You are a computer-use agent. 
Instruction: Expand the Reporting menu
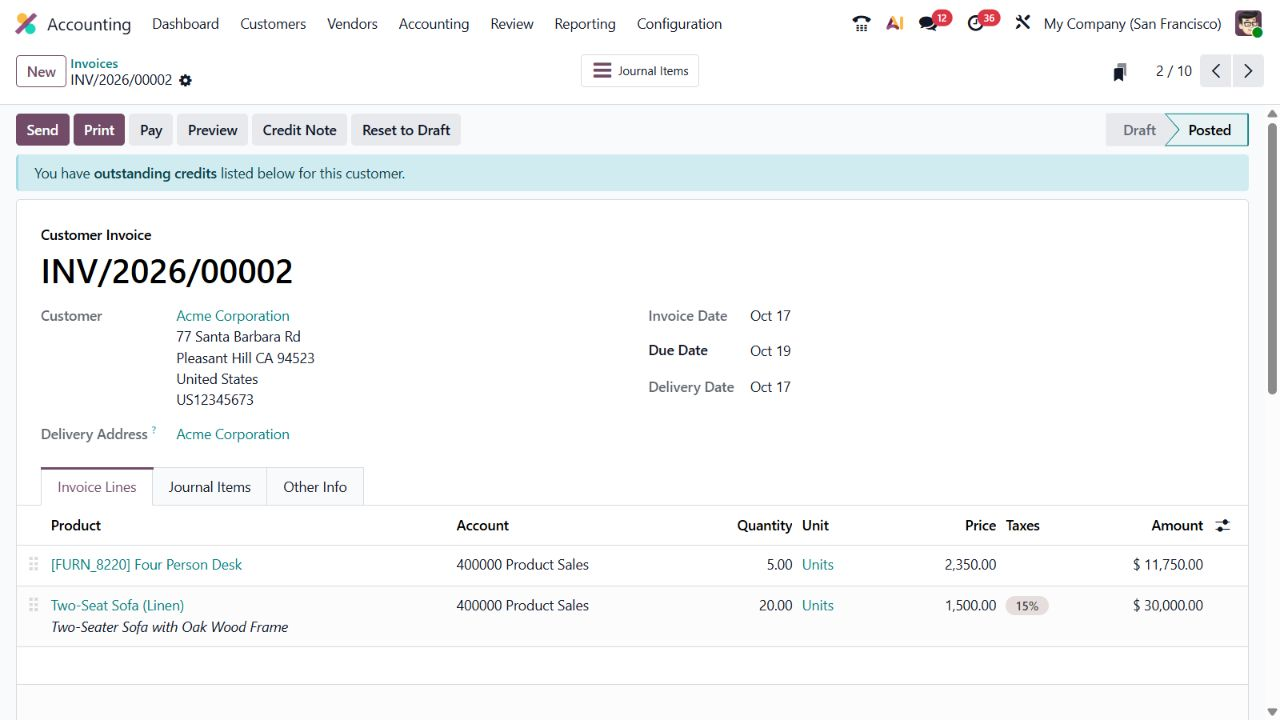click(x=585, y=24)
